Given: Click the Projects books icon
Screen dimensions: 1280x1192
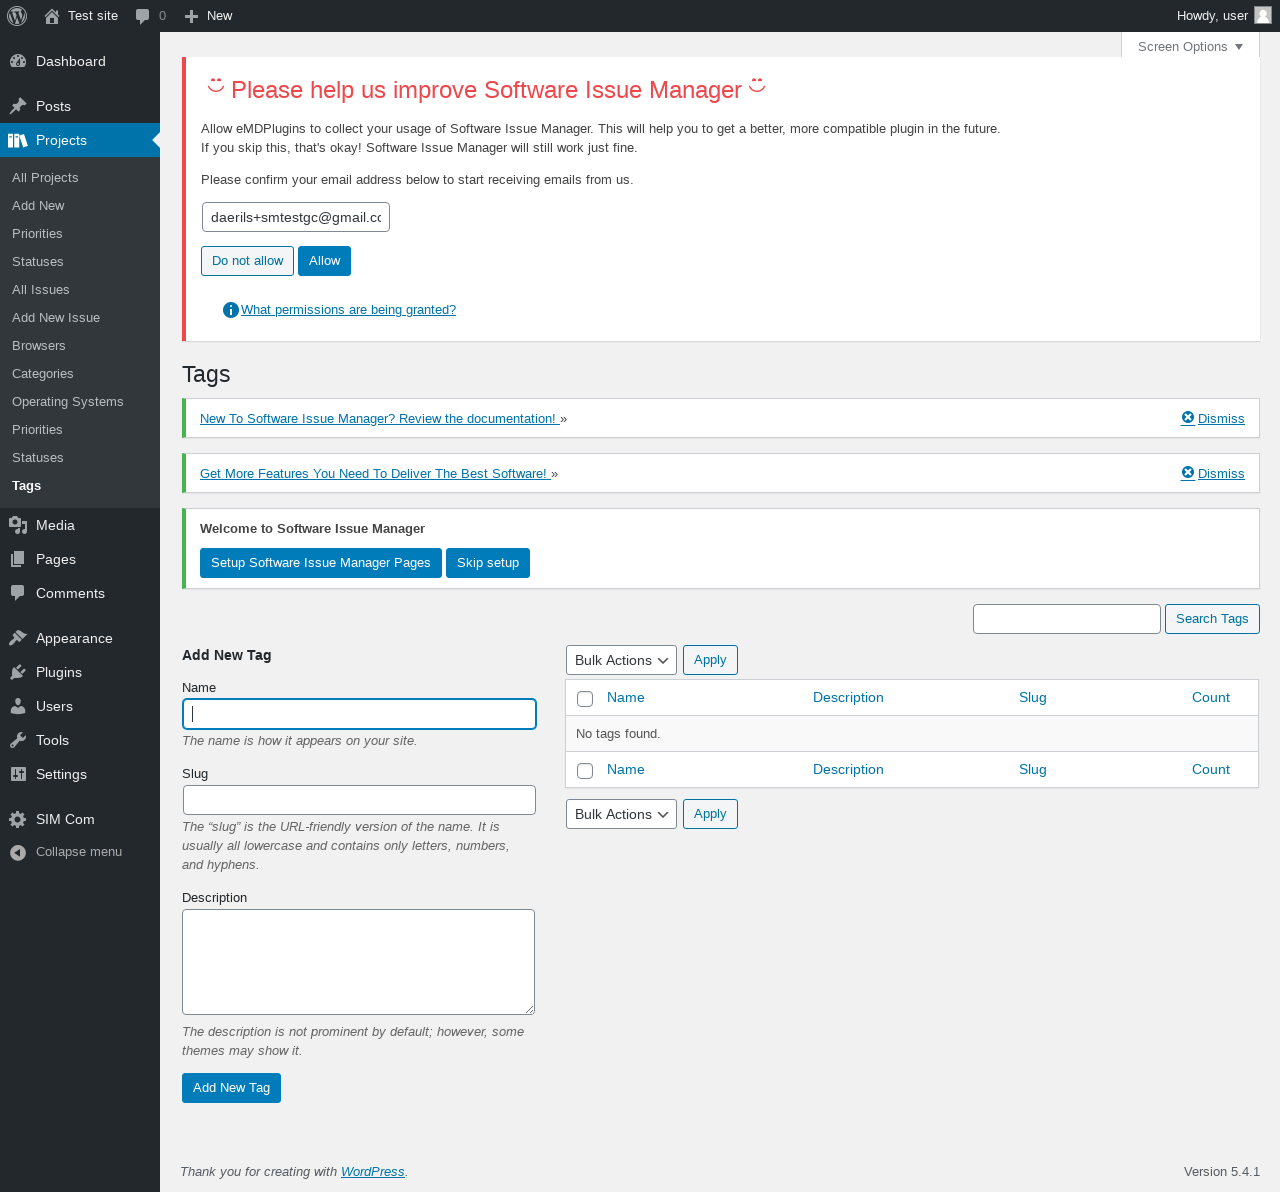Looking at the screenshot, I should [x=18, y=140].
